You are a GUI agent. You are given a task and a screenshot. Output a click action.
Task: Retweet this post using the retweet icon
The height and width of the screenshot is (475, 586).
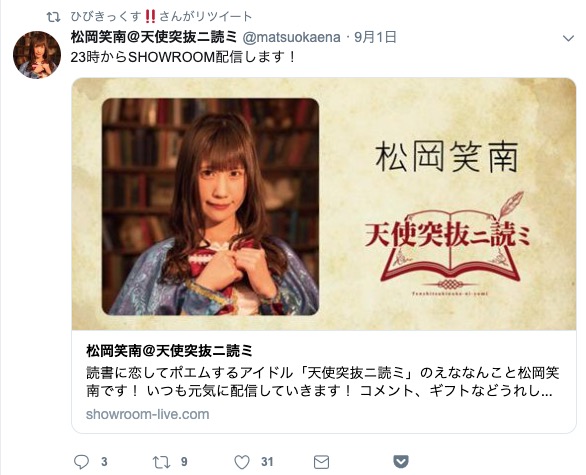(x=161, y=462)
